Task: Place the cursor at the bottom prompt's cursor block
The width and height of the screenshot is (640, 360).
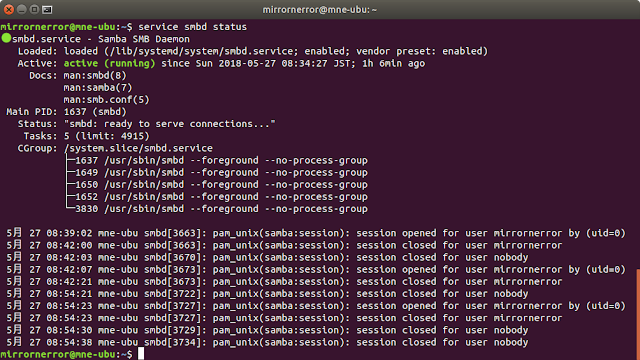Action: 141,353
